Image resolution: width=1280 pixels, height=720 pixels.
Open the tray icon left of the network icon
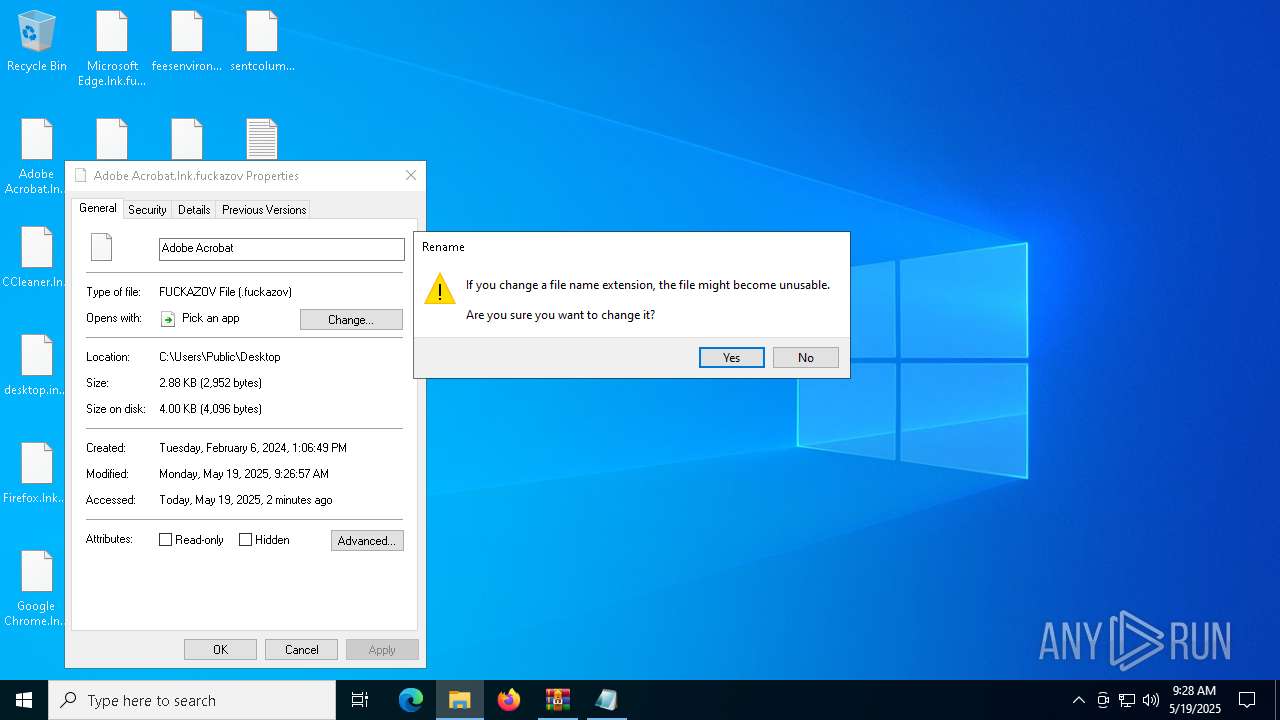(x=1103, y=700)
